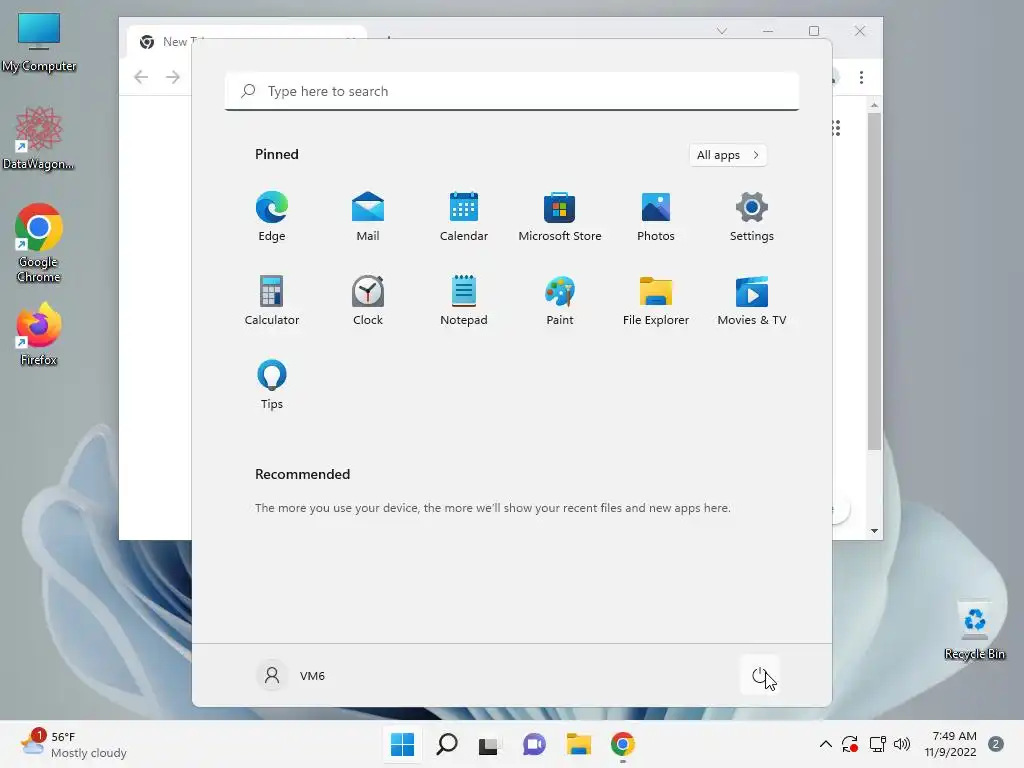Minimize the Chrome window
1024x768 pixels.
[768, 31]
